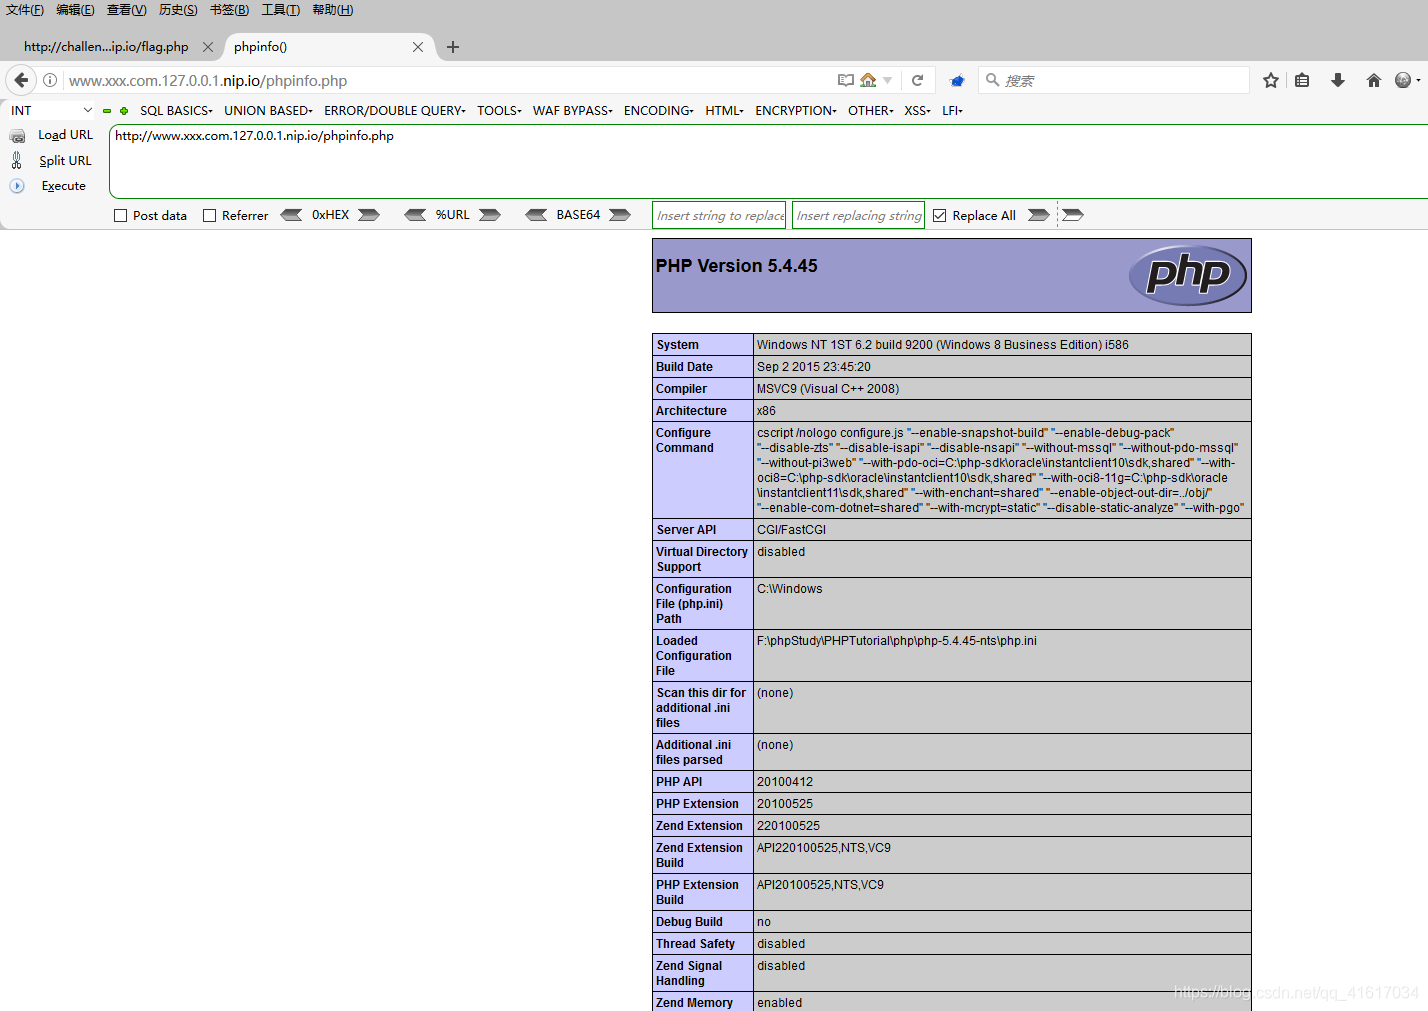Viewport: 1428px width, 1011px height.
Task: Expand the SQL BASICS menu
Action: coord(176,111)
